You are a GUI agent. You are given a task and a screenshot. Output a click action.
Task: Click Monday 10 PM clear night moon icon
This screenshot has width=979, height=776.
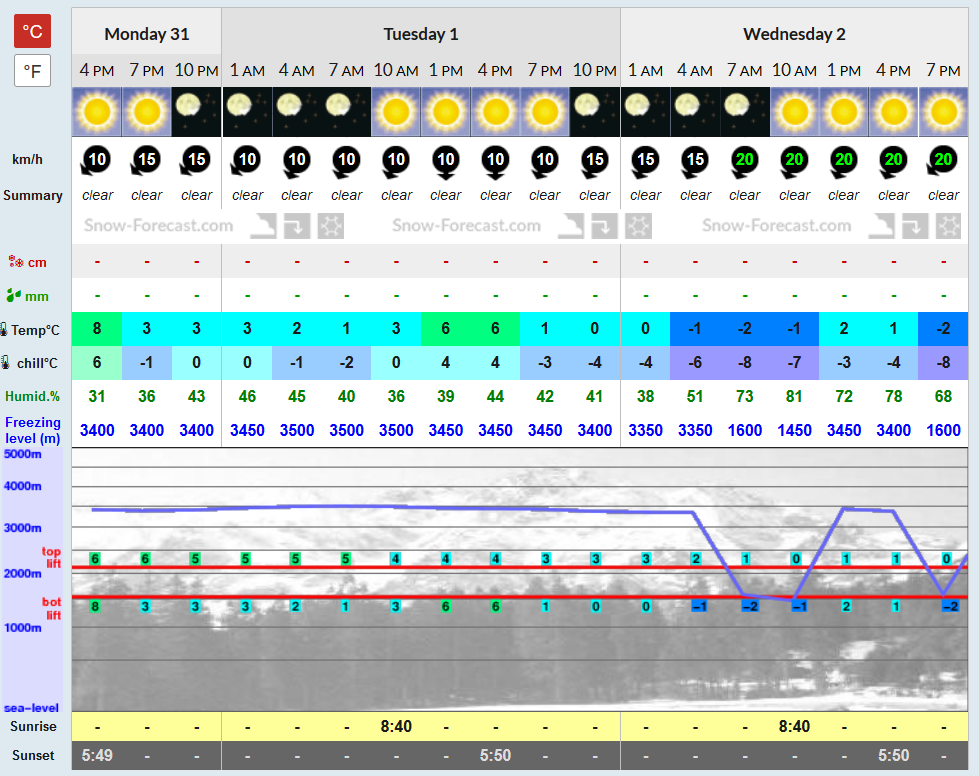[x=196, y=112]
